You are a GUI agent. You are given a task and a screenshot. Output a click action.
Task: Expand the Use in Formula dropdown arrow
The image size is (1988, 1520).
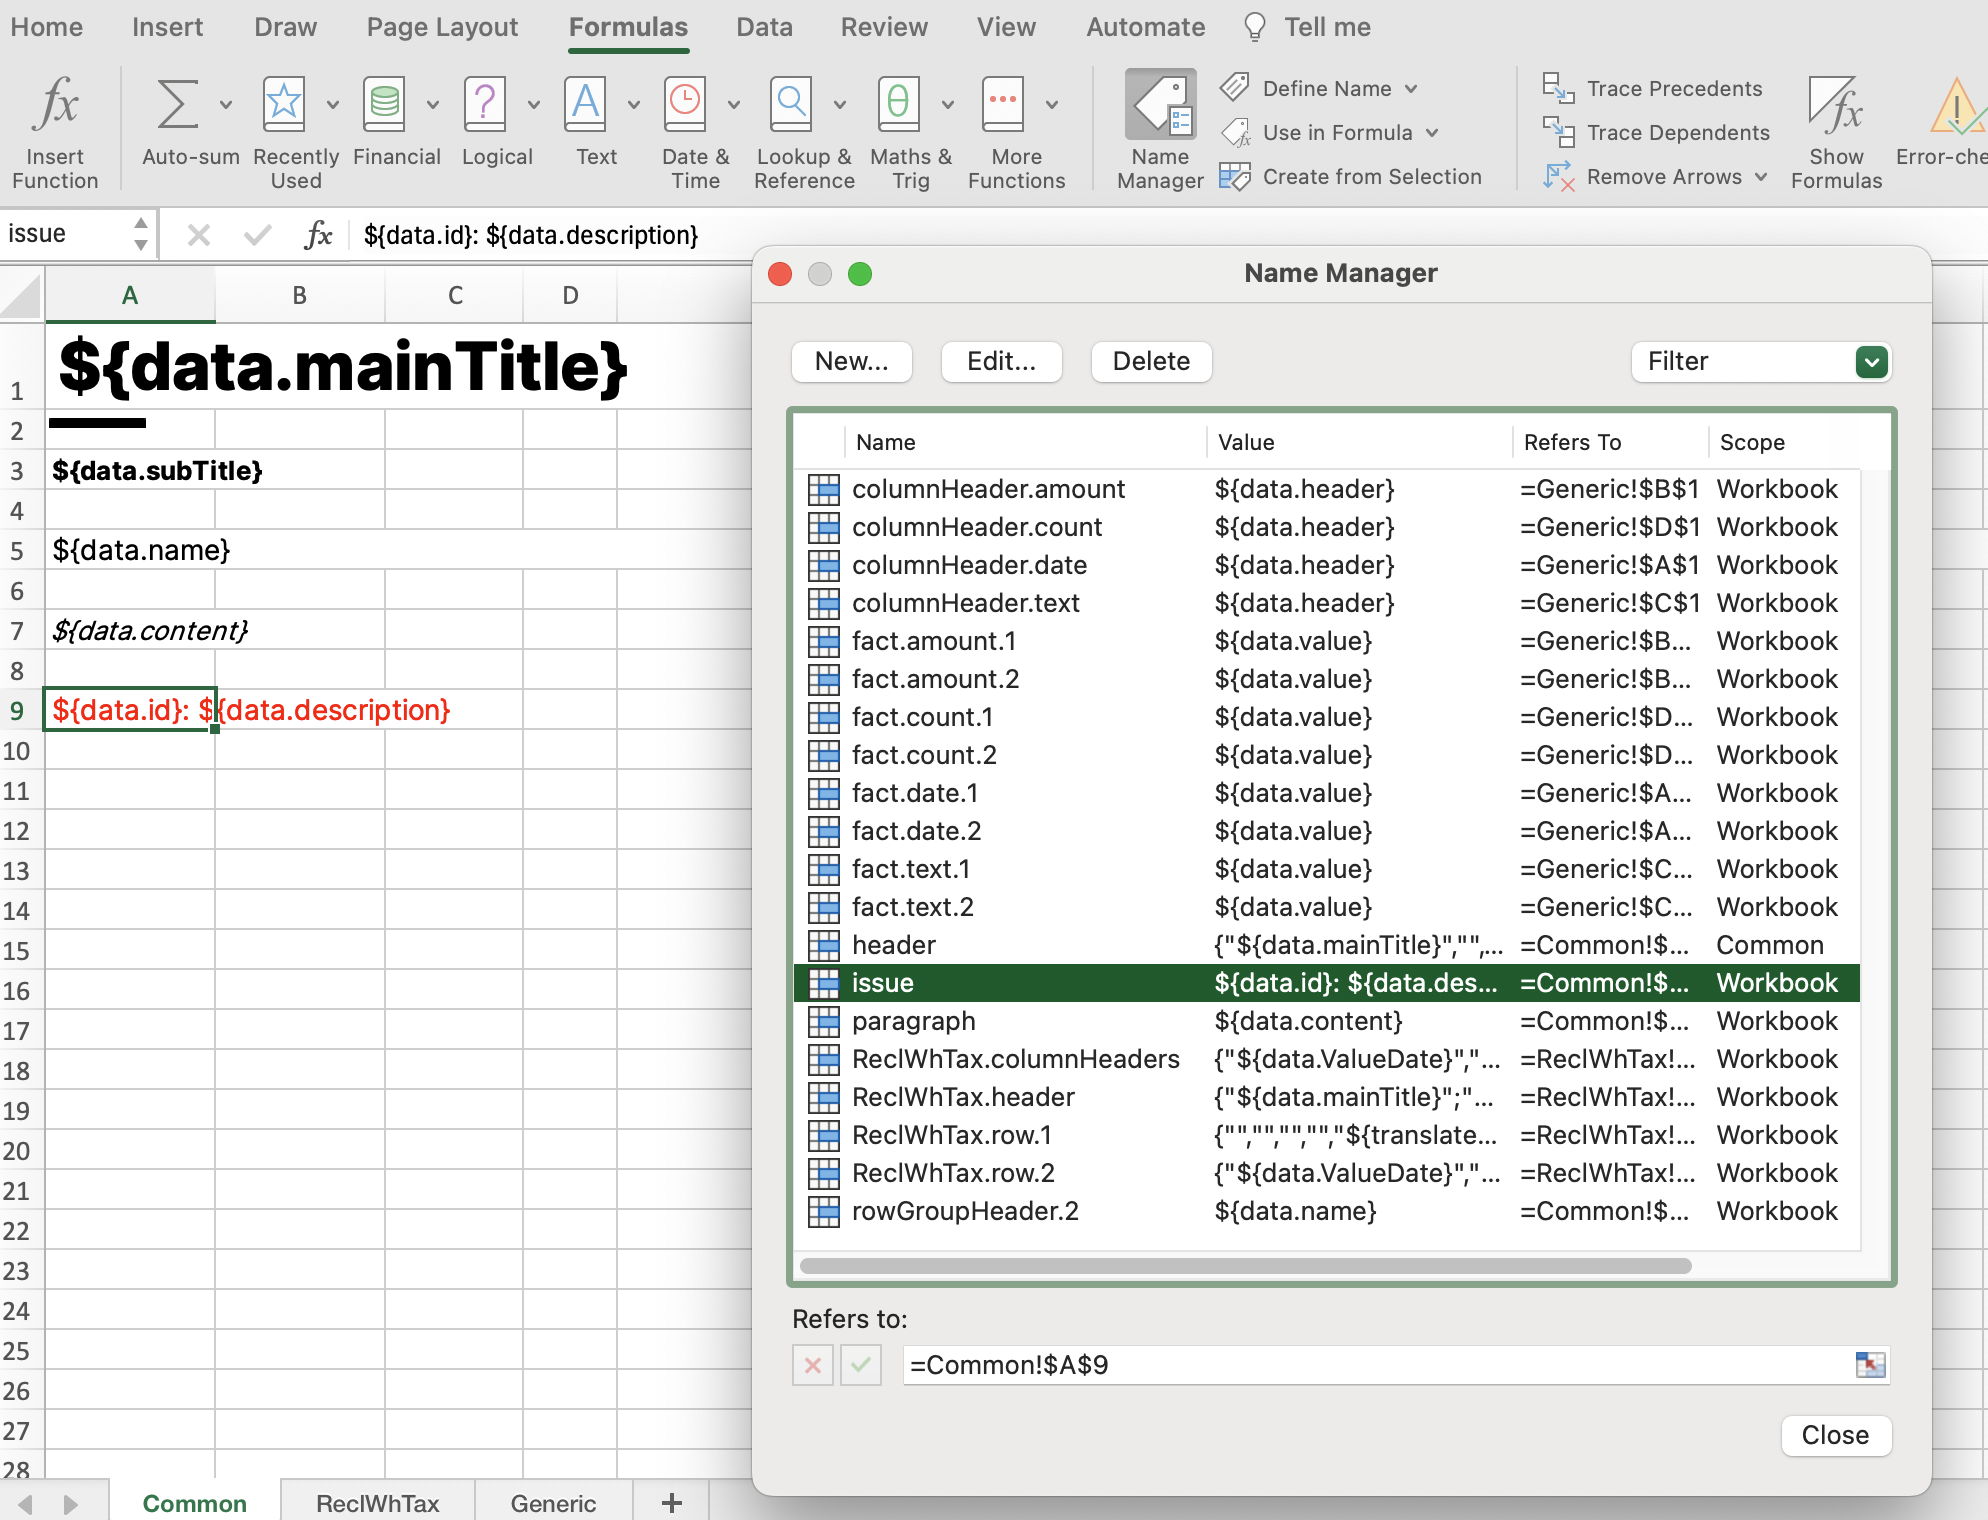coord(1432,132)
